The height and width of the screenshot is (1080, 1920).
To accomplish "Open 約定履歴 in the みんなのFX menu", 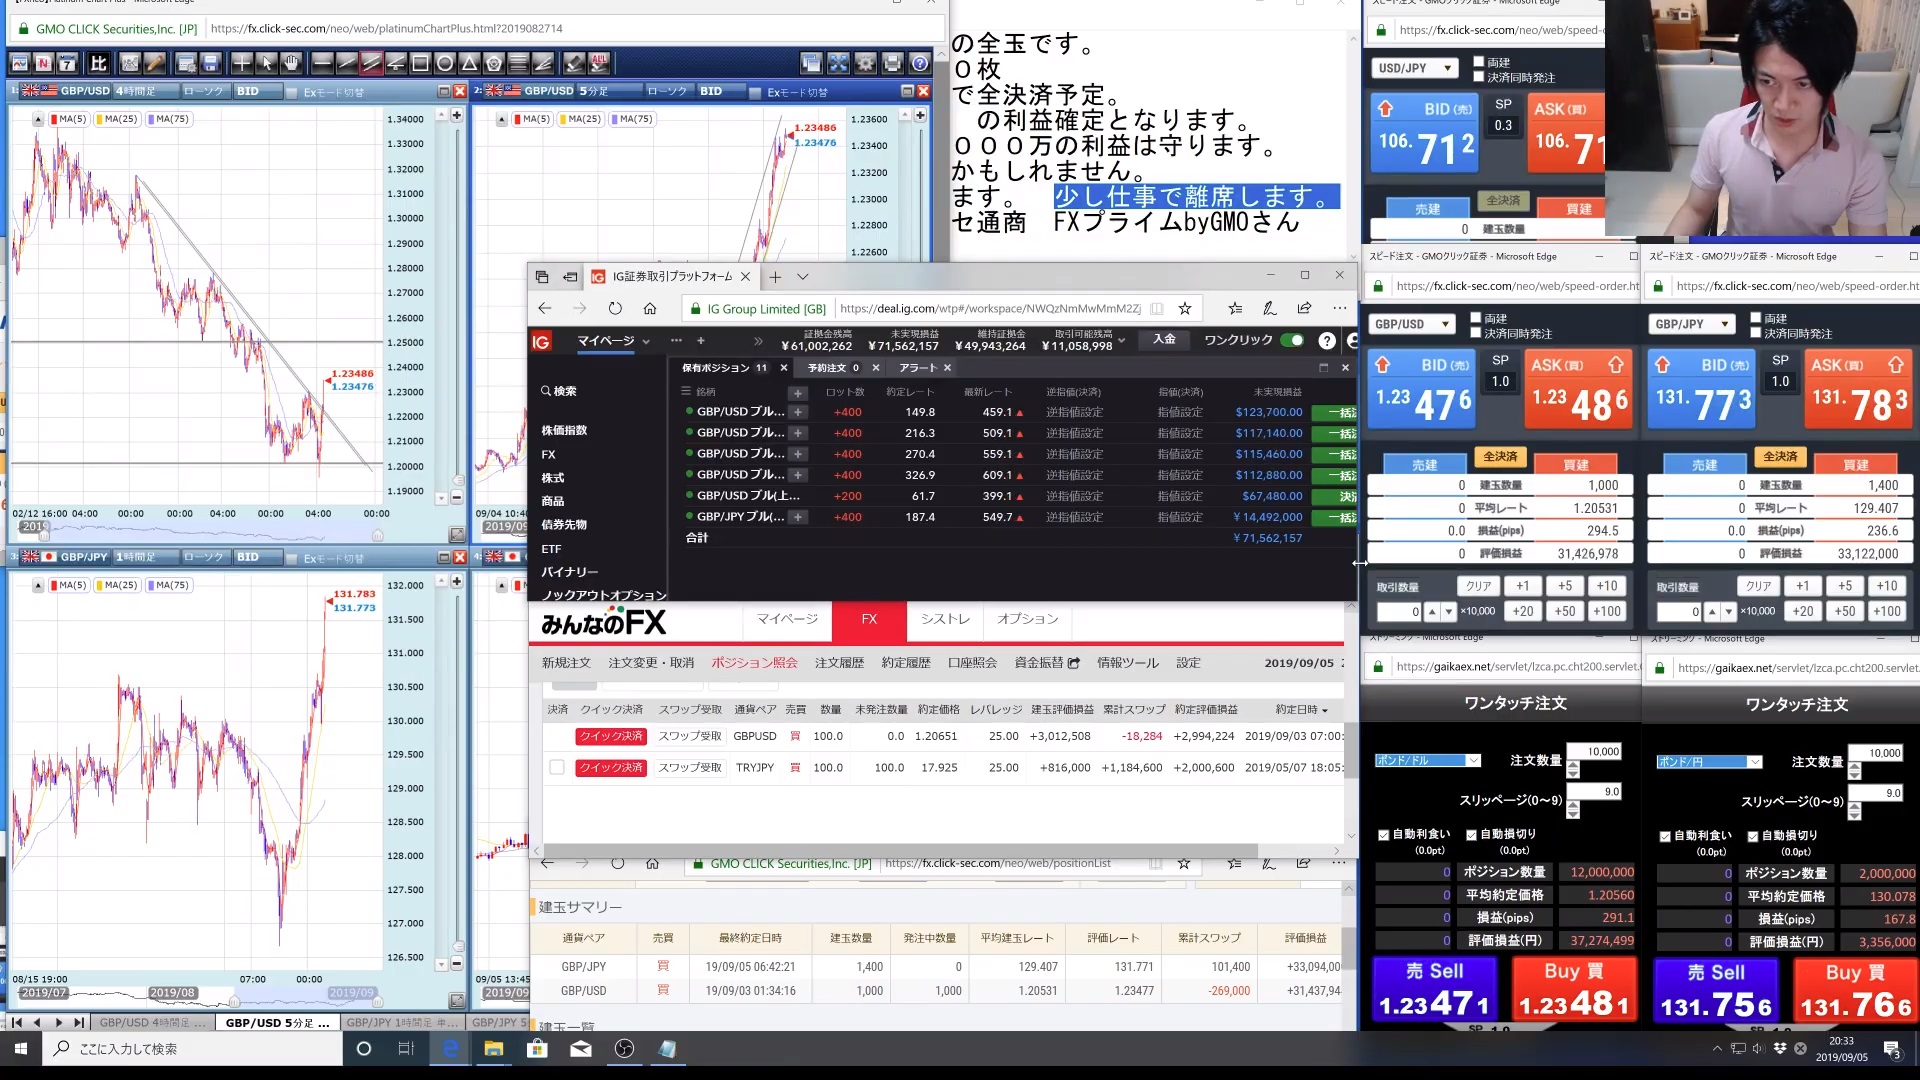I will (x=906, y=663).
